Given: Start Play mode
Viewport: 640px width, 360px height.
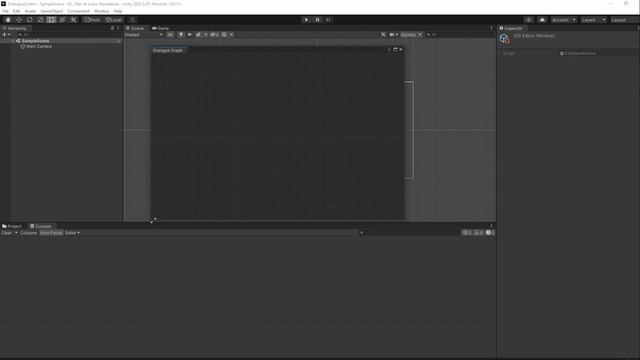Looking at the screenshot, I should [306, 20].
